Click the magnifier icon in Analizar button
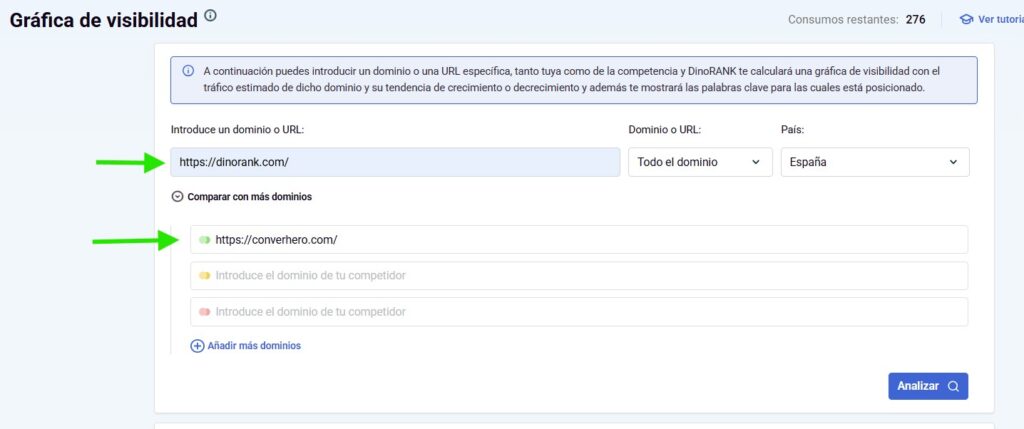Viewport: 1024px width, 429px height. (953, 386)
